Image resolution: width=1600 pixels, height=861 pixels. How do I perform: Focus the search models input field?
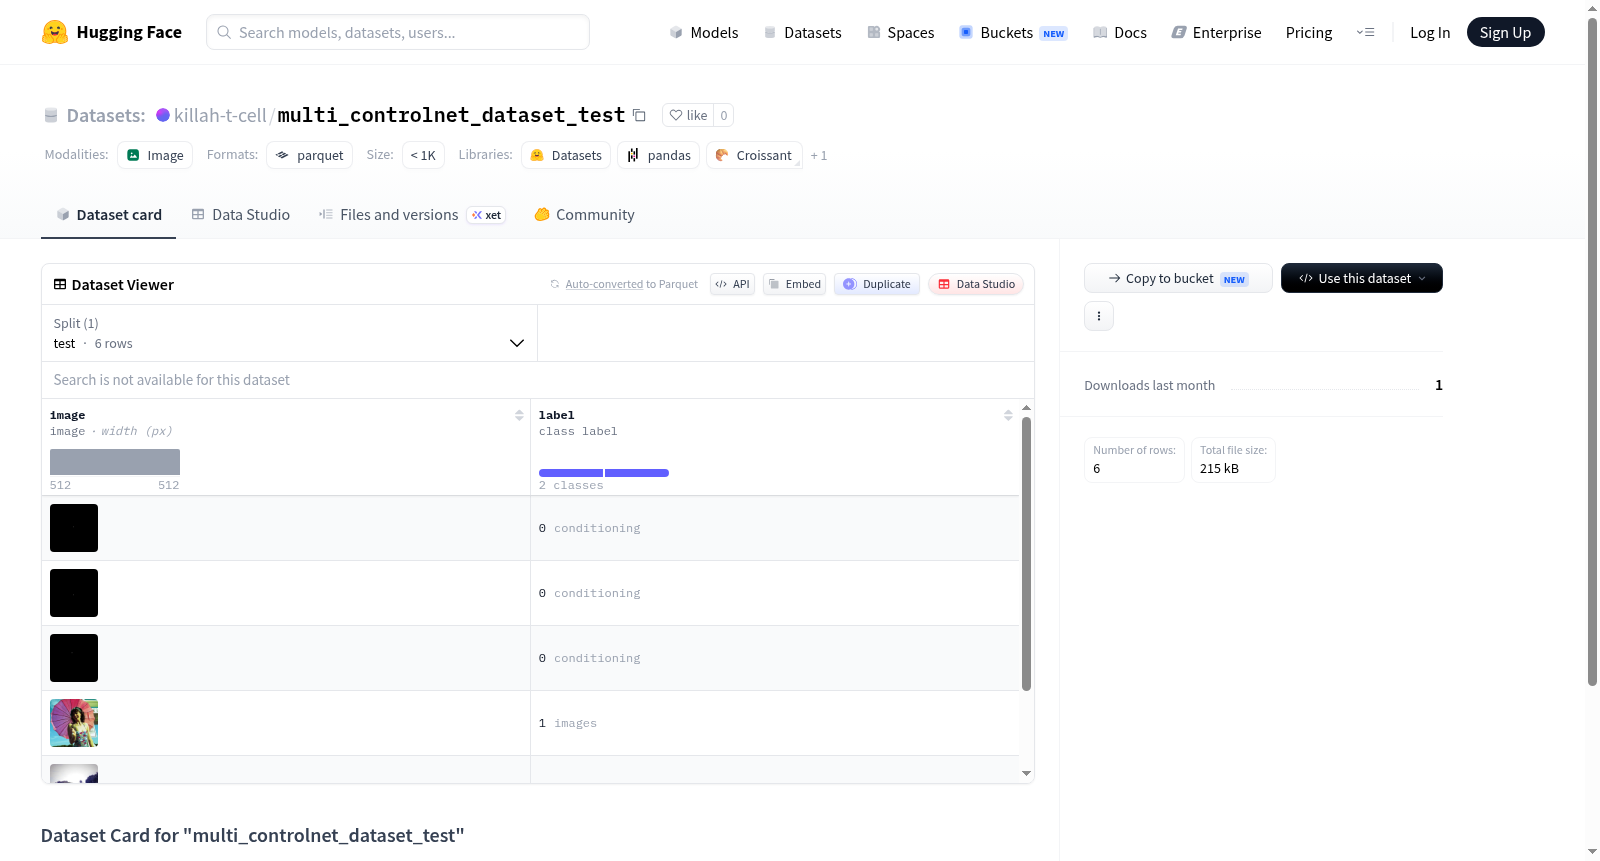(398, 32)
